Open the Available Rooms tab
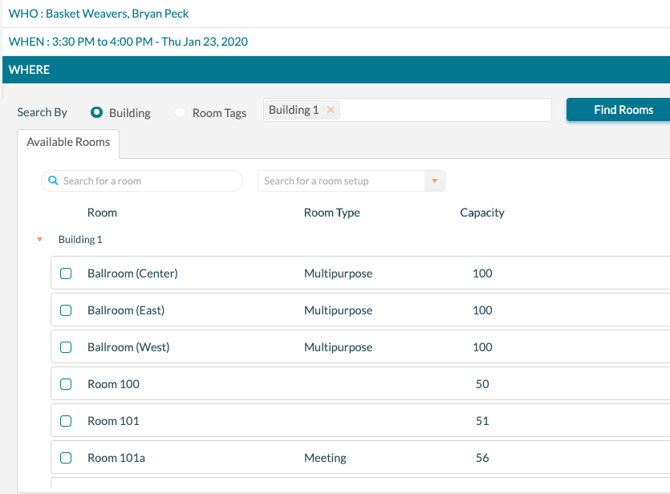The image size is (670, 494). click(x=69, y=142)
